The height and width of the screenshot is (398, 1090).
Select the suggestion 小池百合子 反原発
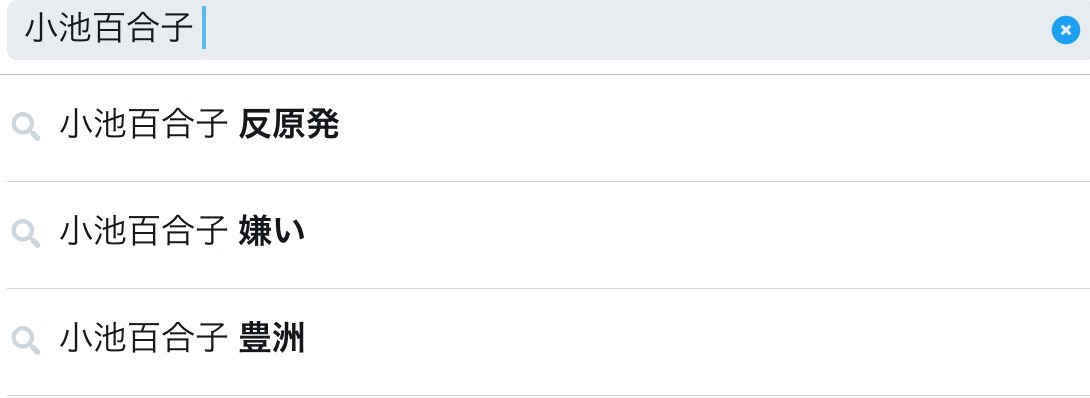click(x=548, y=128)
